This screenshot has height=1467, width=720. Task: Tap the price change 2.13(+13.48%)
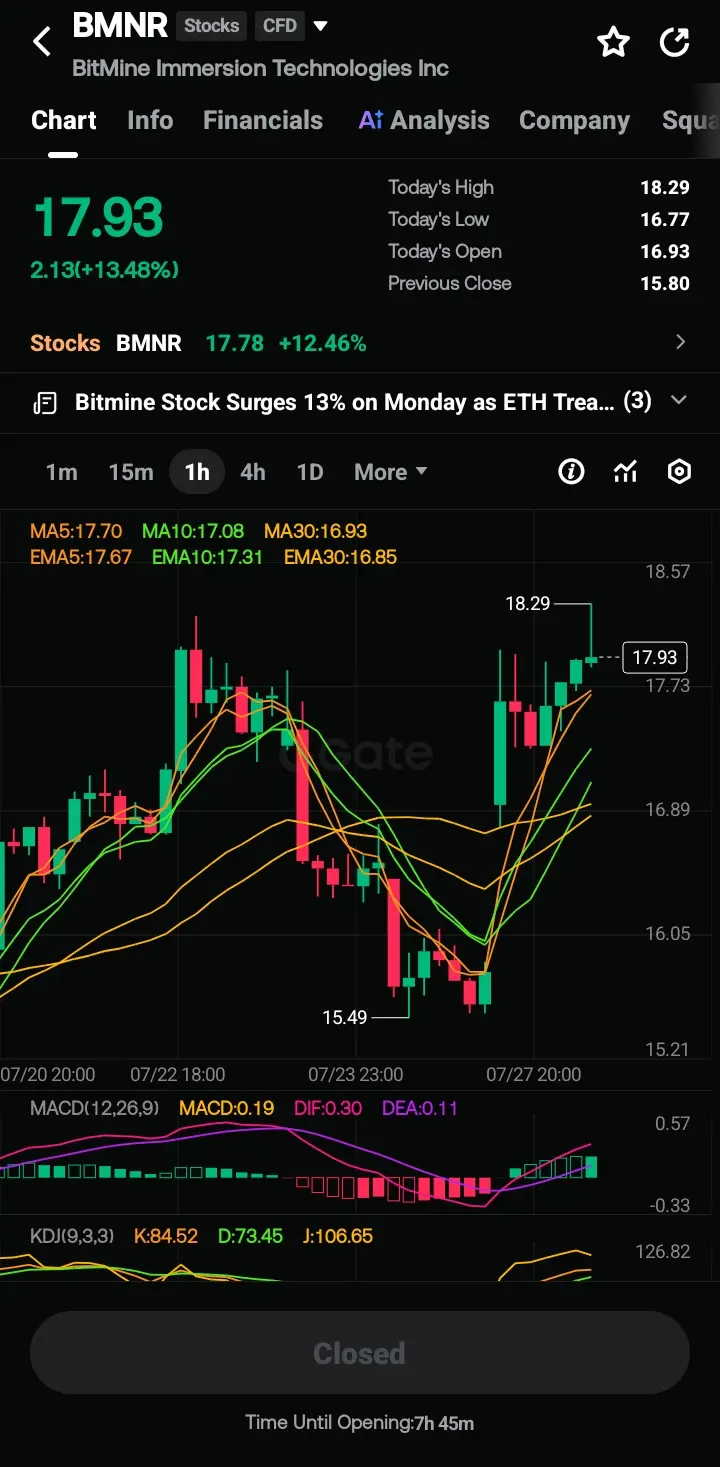pos(104,270)
